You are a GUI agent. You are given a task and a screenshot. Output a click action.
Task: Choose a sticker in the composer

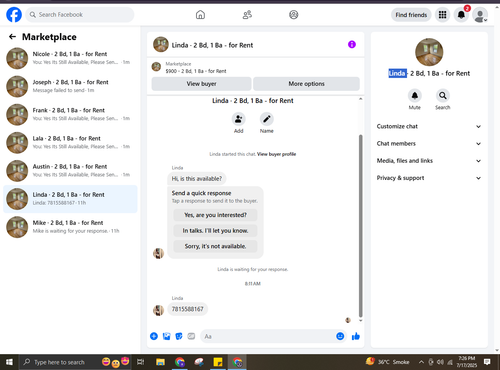179,336
